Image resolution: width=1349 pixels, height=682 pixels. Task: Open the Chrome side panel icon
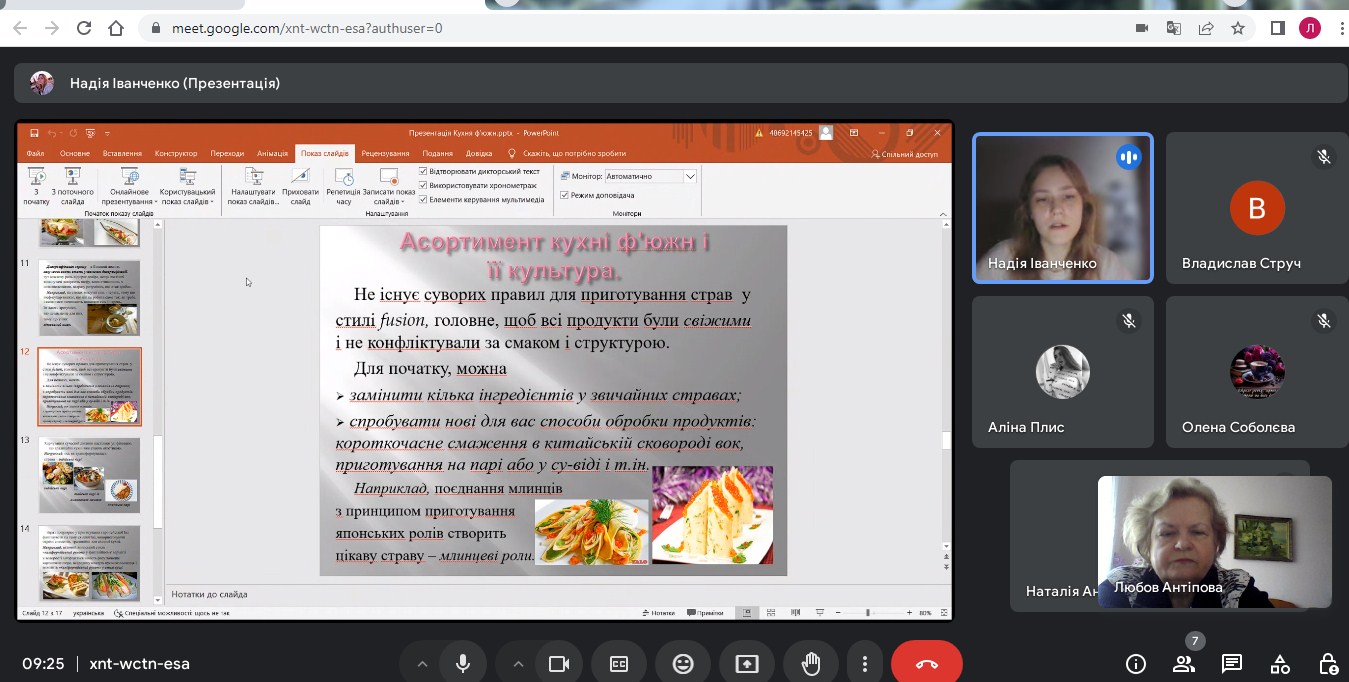click(x=1277, y=28)
